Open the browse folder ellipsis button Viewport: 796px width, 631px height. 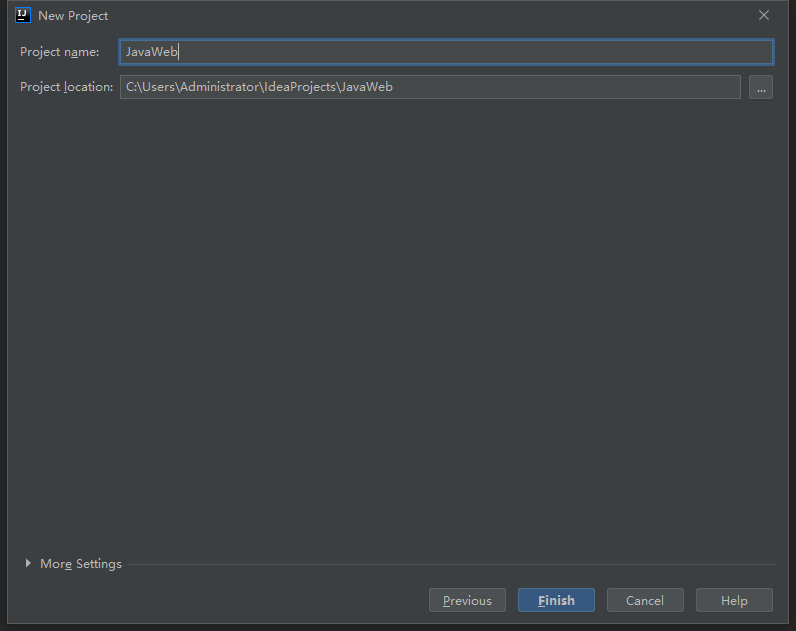[760, 87]
